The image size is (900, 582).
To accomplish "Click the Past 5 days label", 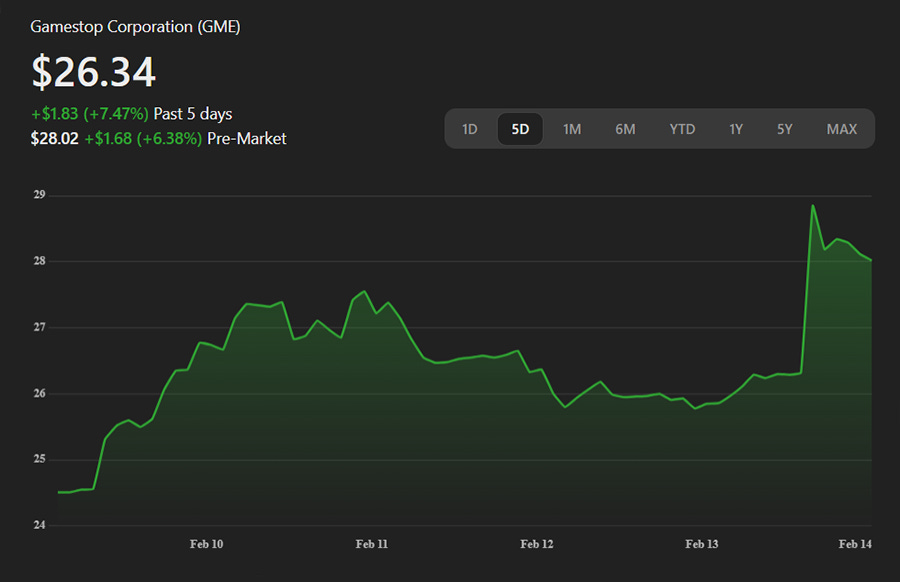I will (x=193, y=114).
